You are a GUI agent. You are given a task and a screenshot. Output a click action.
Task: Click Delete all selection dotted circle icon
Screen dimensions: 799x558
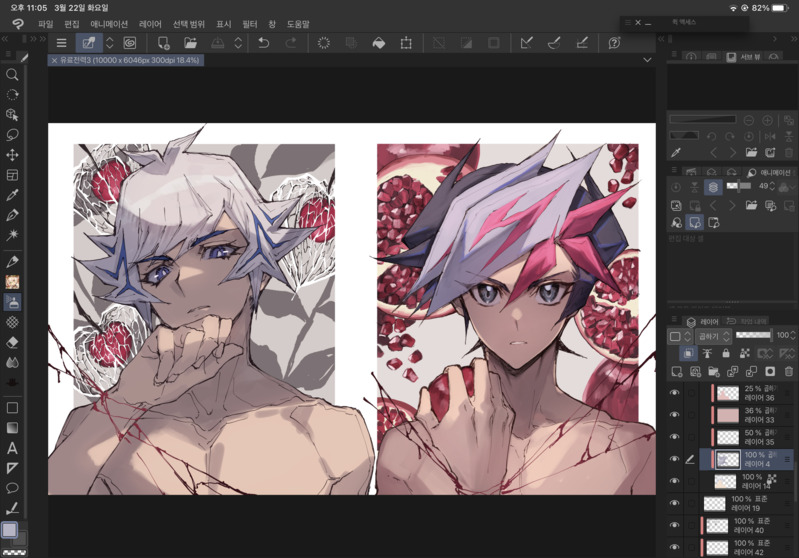(324, 43)
